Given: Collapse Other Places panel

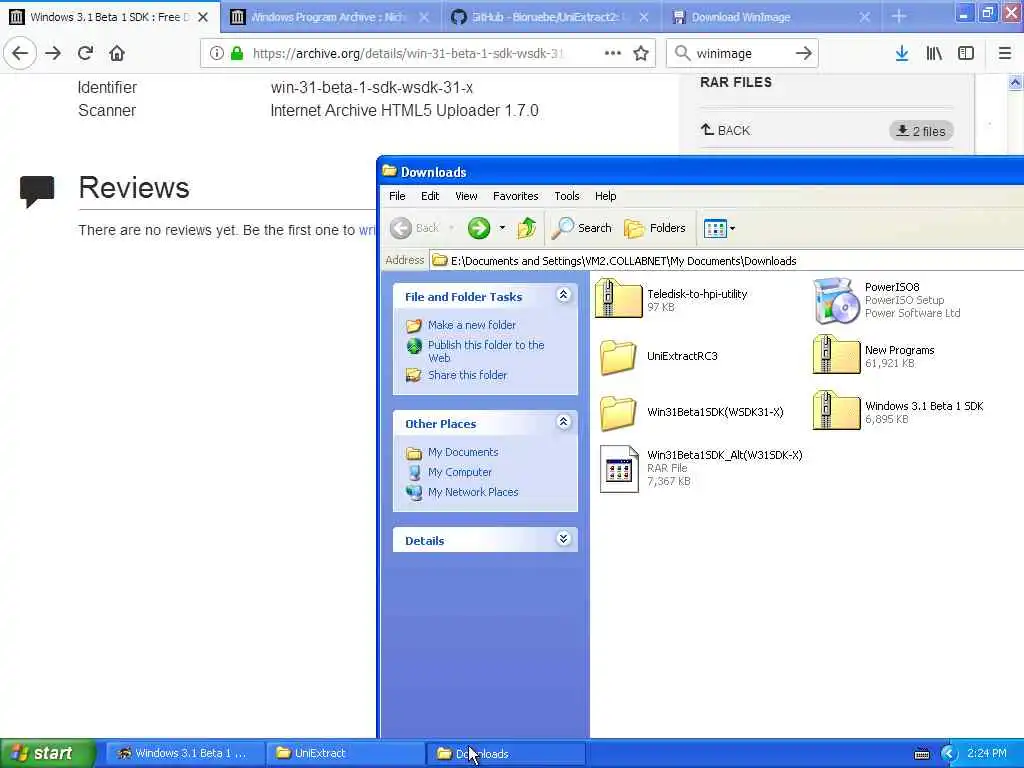Looking at the screenshot, I should tap(564, 423).
